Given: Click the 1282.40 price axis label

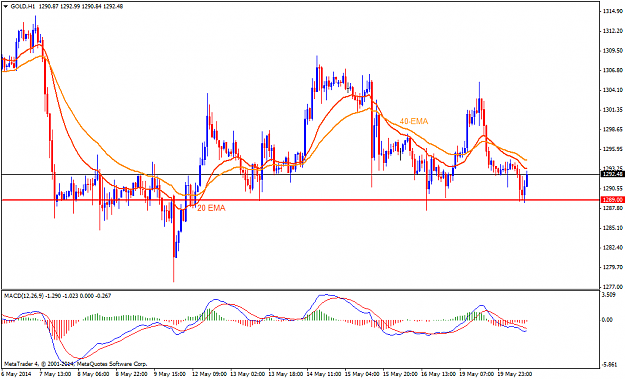Looking at the screenshot, I should 613,247.
